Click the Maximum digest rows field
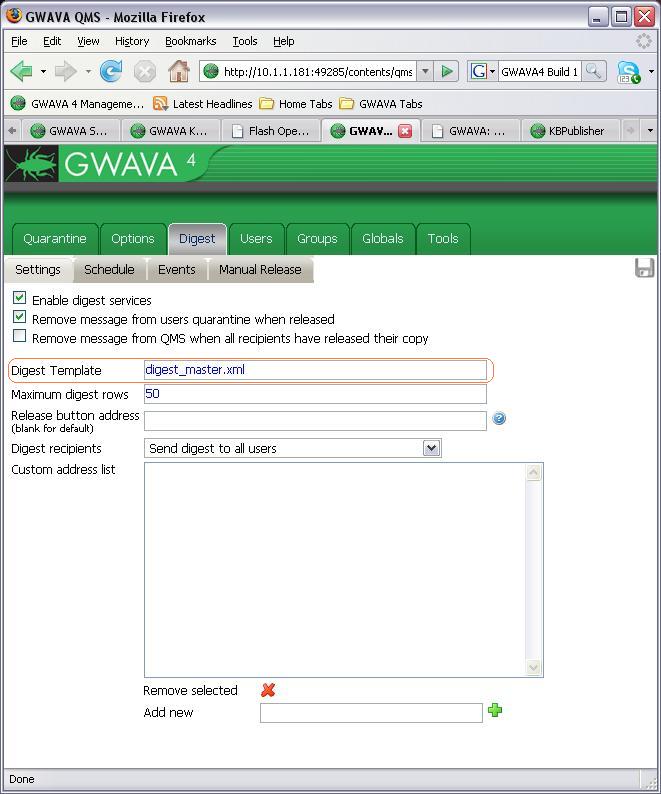 point(315,393)
